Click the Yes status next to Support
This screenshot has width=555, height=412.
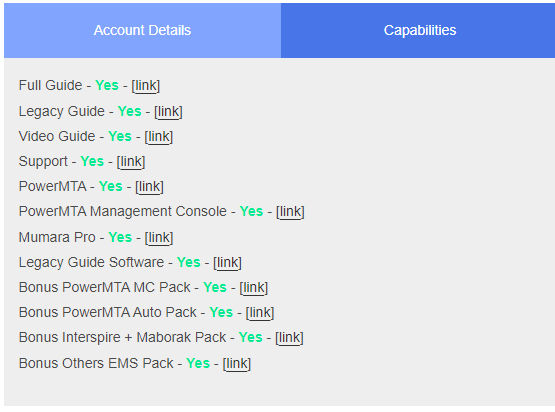[92, 161]
